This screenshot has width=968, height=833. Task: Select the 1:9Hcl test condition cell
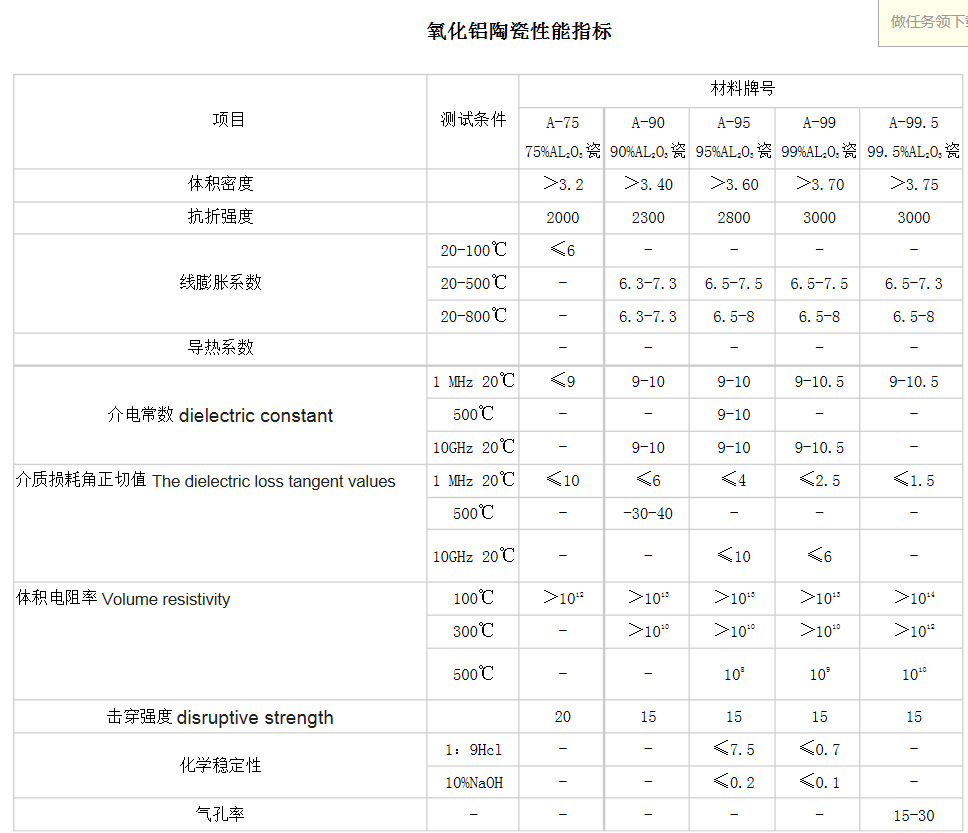click(x=473, y=749)
